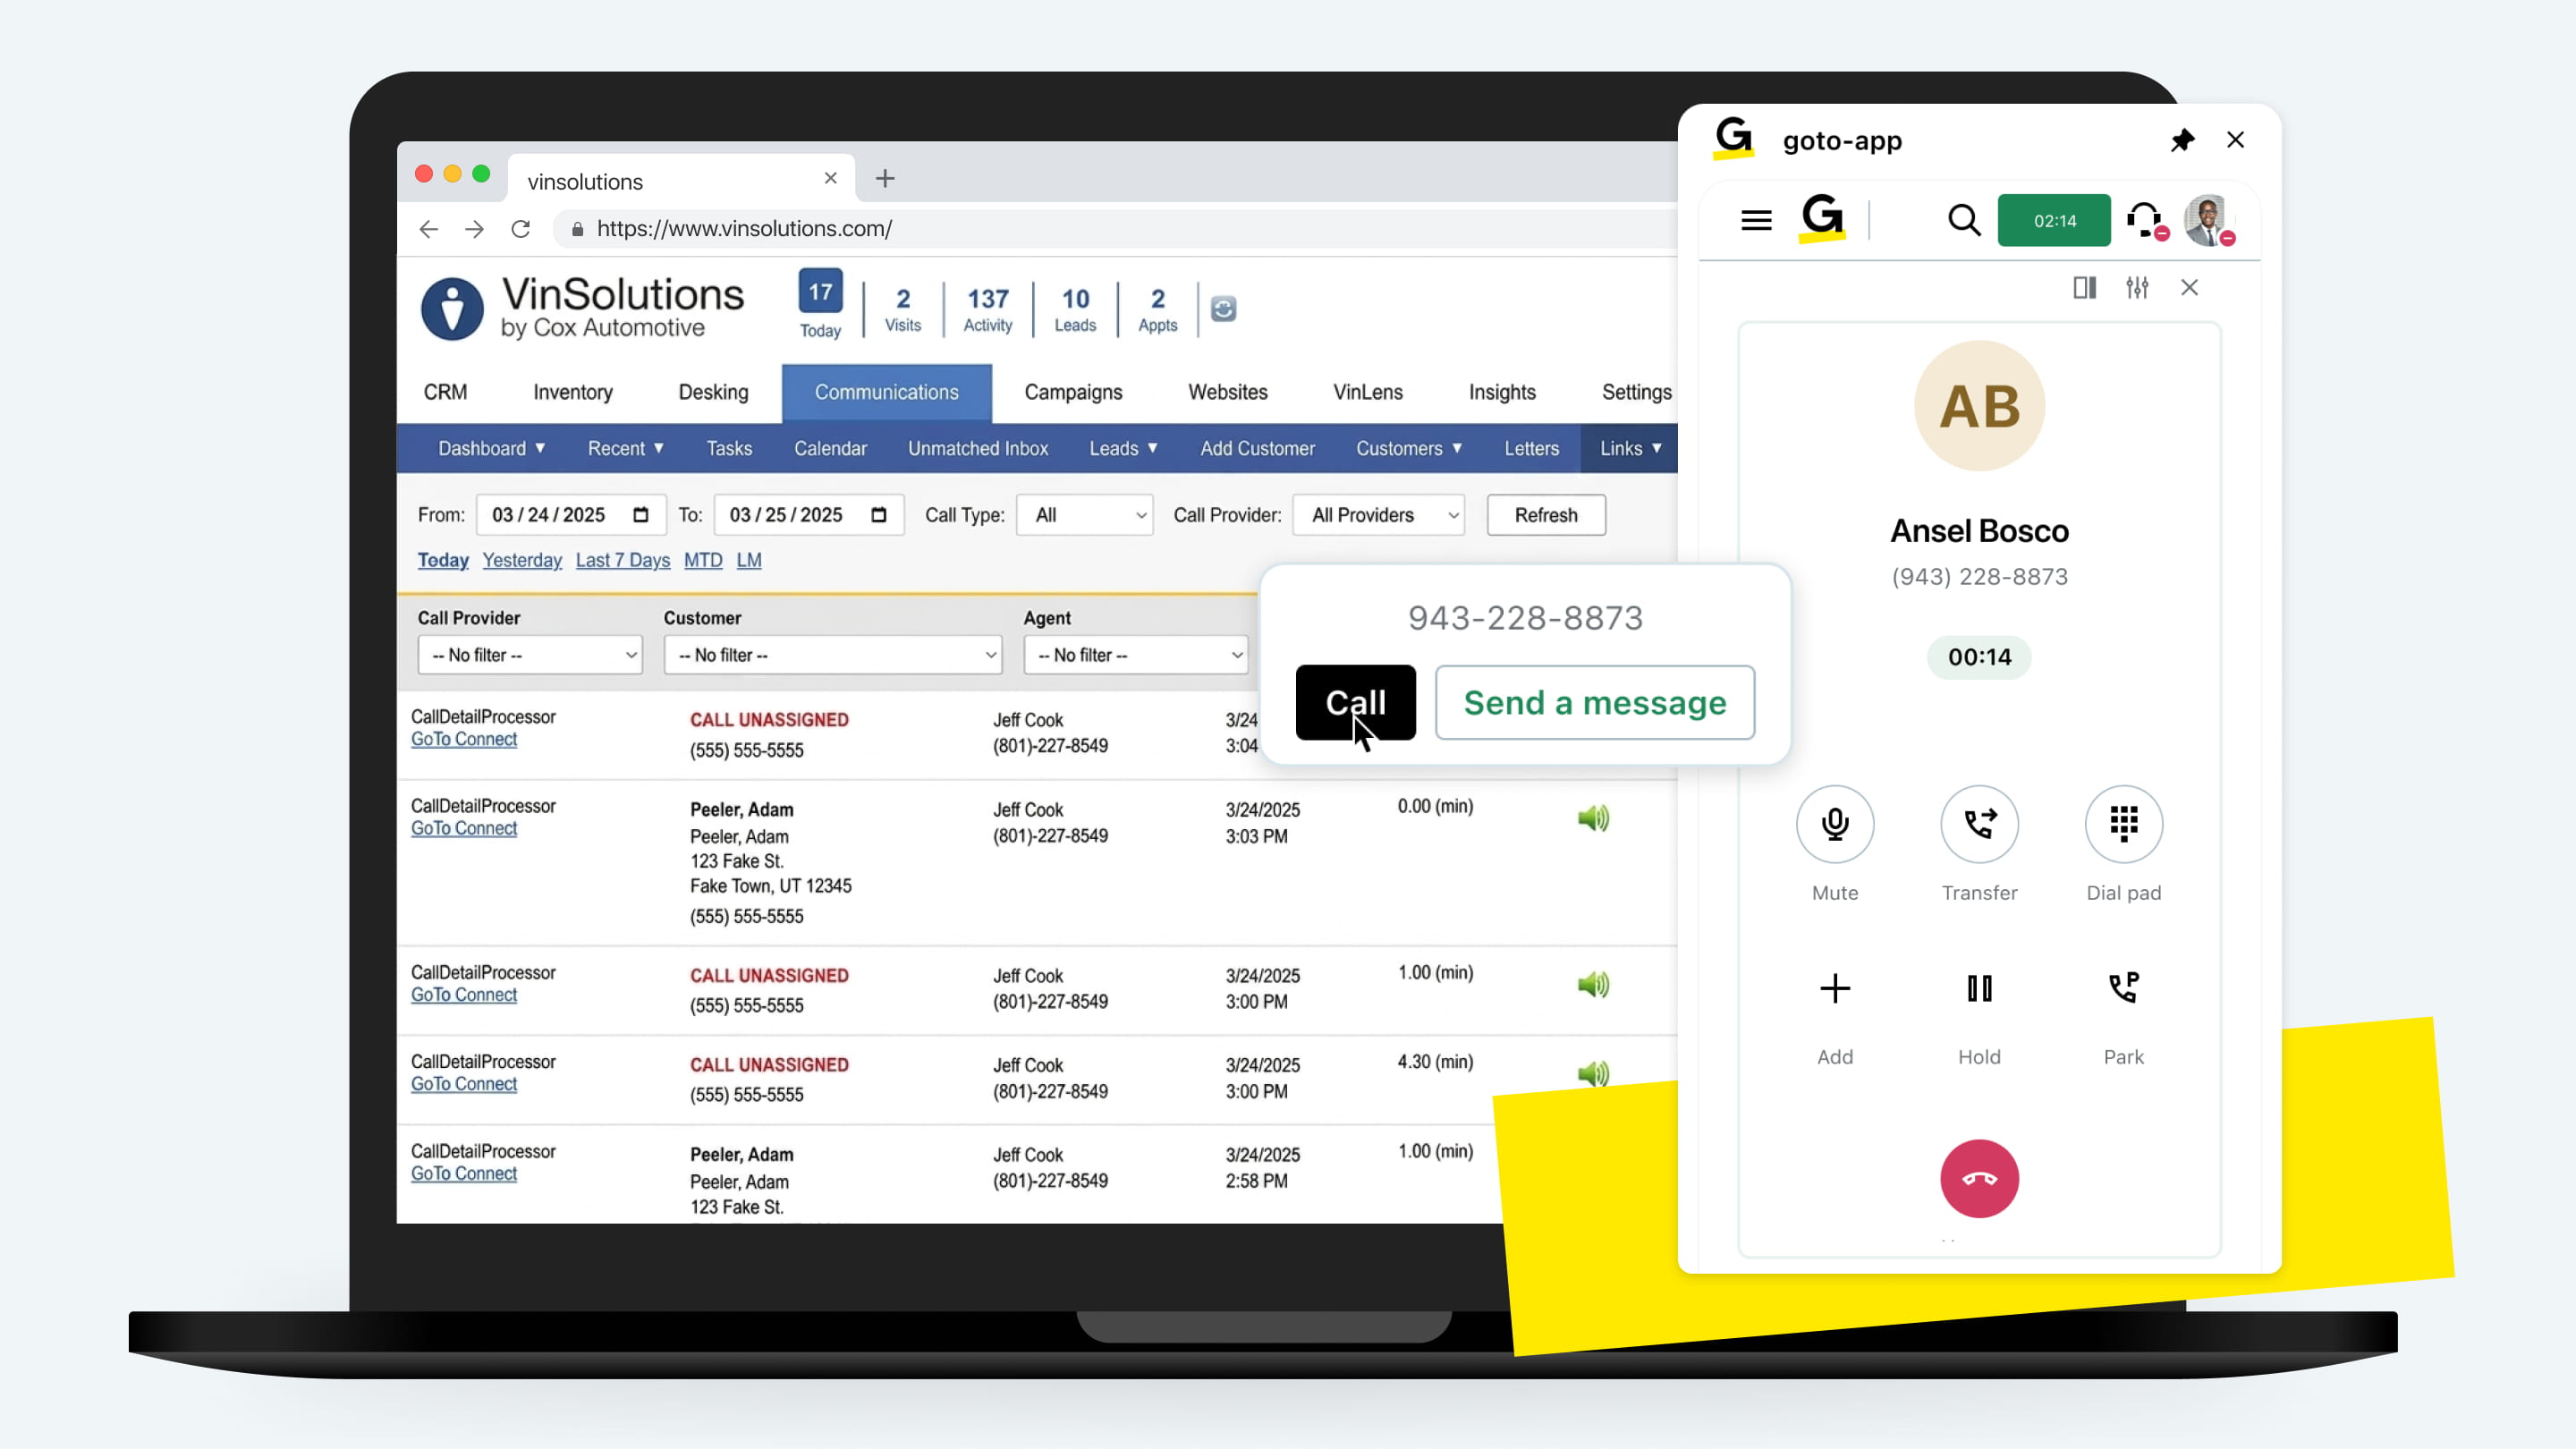The image size is (2576, 1449).
Task: Open the Dial pad
Action: (x=2123, y=823)
